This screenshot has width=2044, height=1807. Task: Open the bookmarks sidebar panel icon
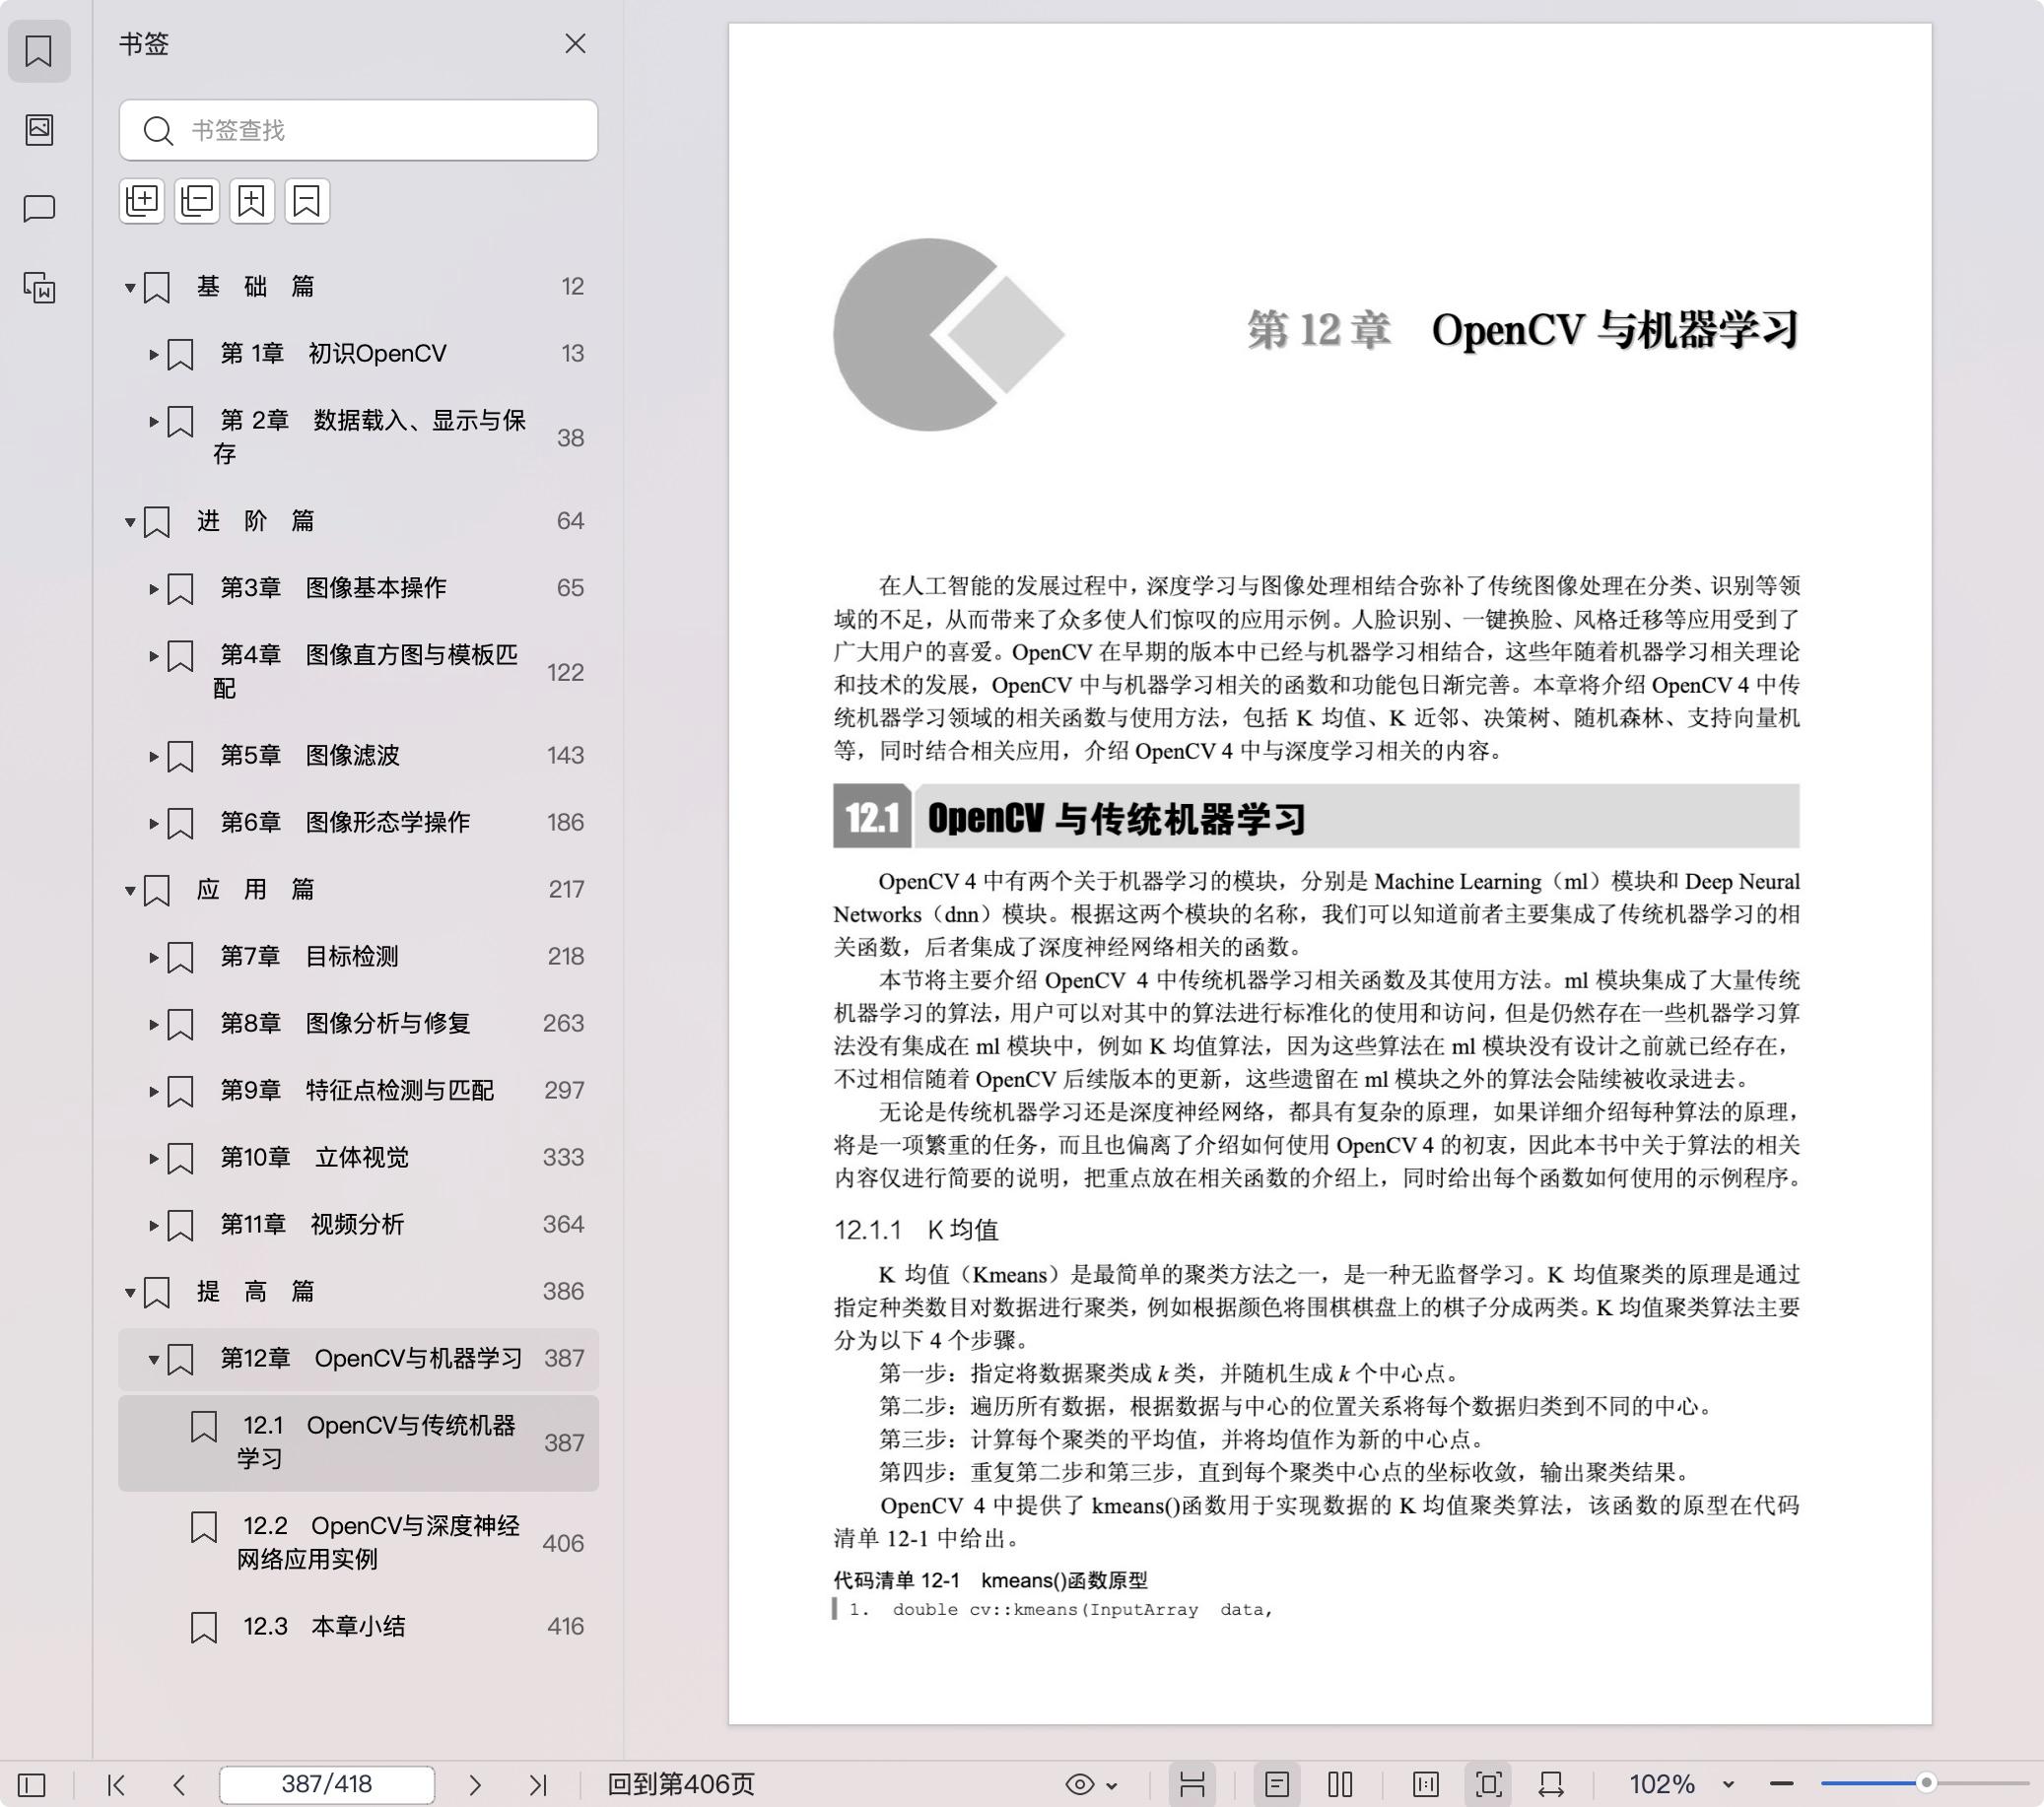coord(39,51)
